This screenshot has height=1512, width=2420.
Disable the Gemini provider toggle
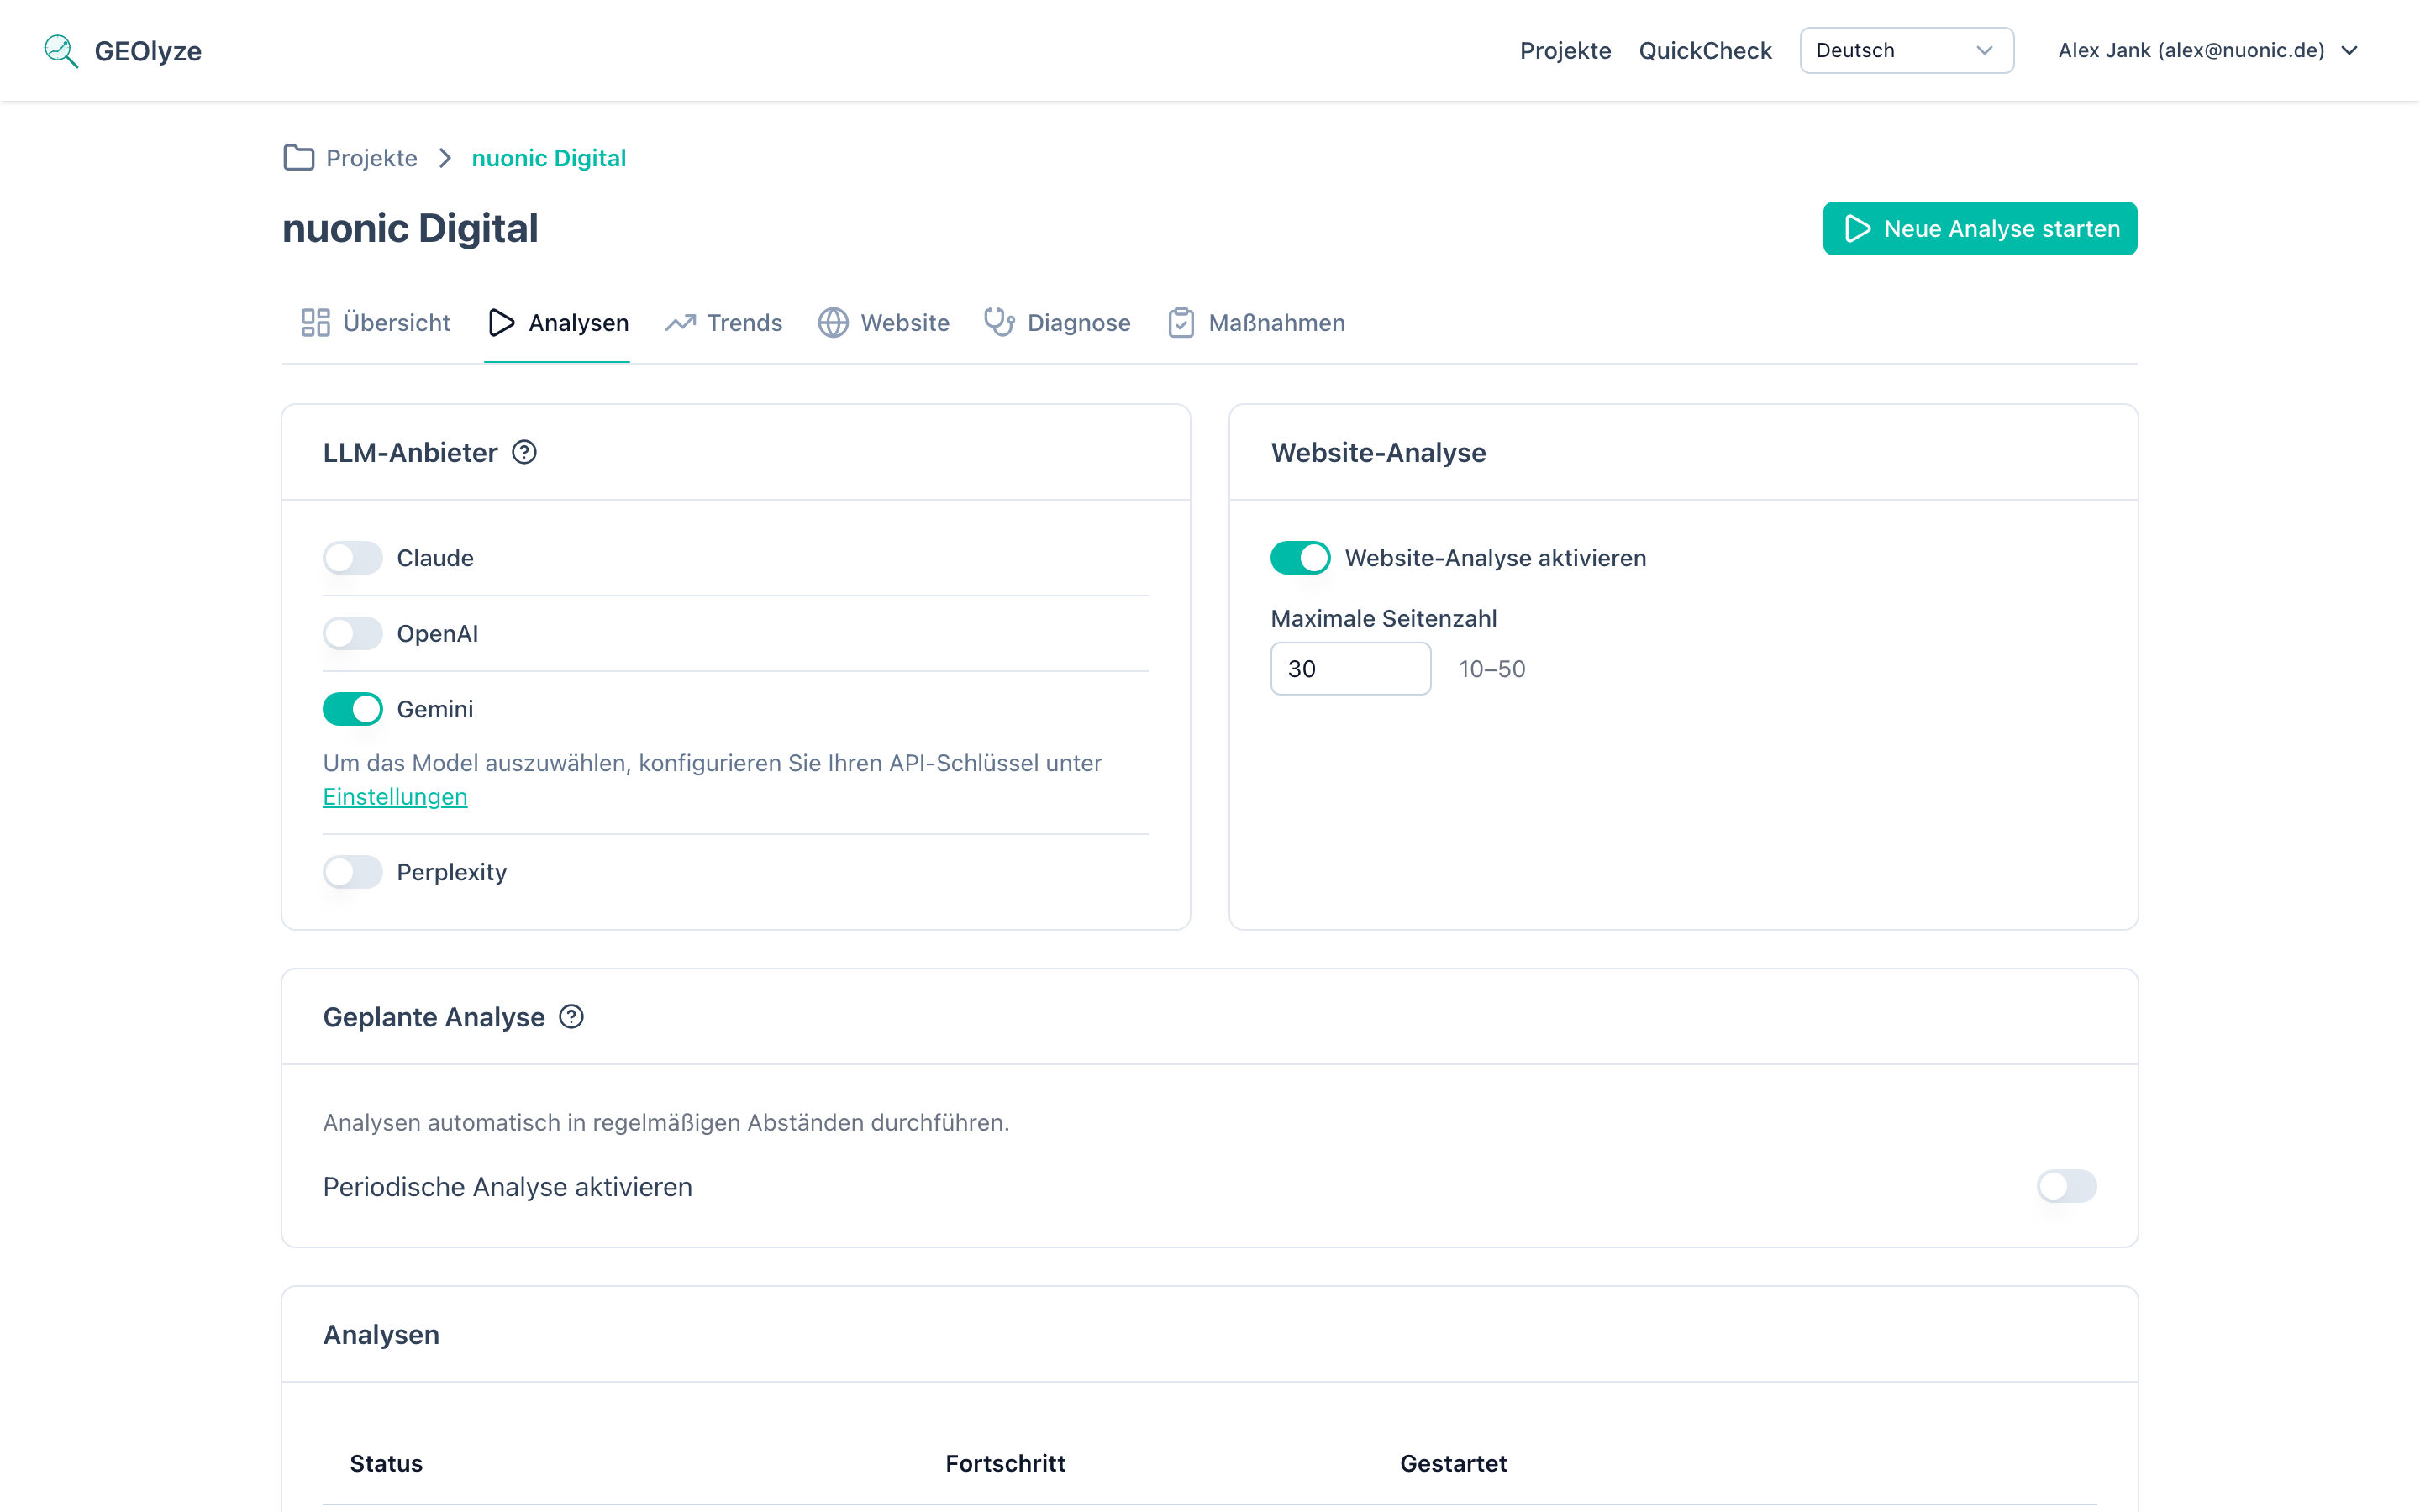click(352, 708)
